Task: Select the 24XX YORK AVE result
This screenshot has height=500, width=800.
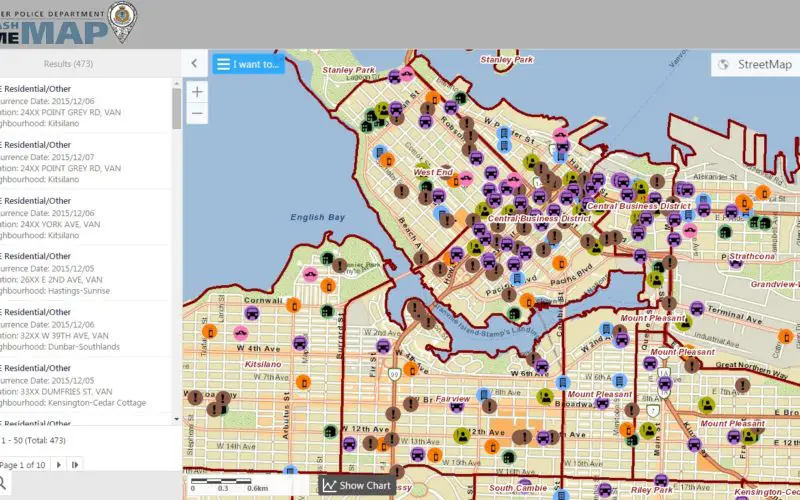Action: pos(84,218)
